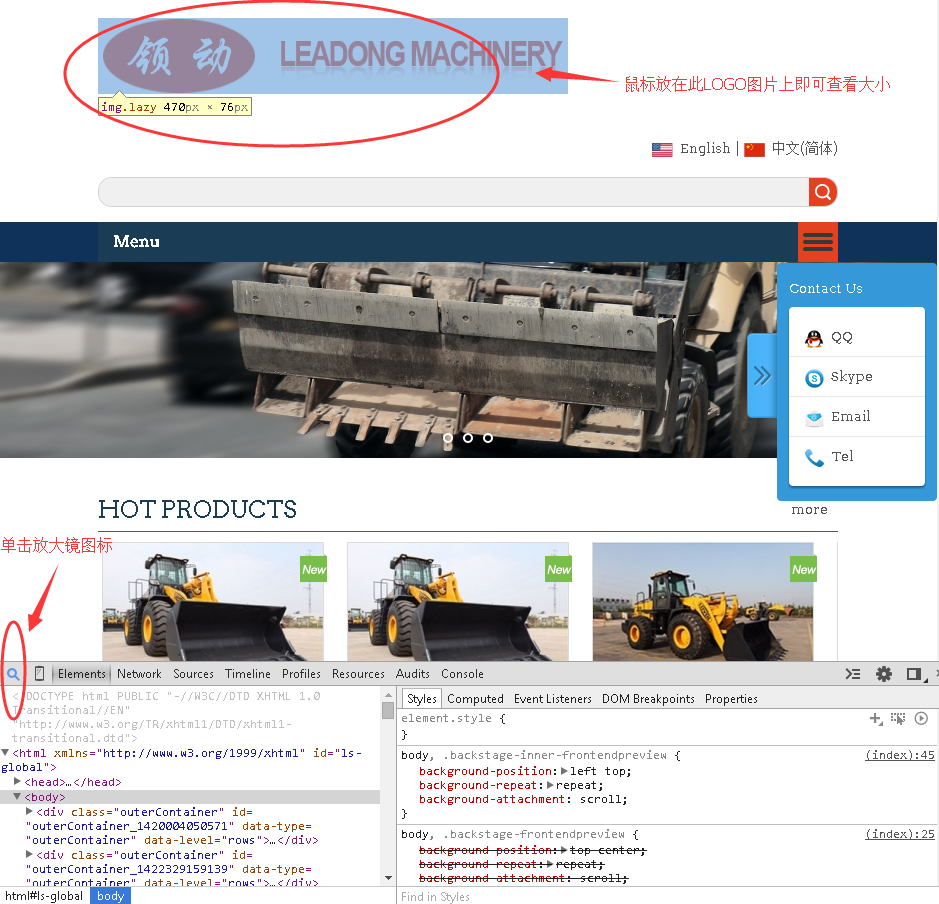
Task: Select the second carousel slide dot
Action: pos(468,438)
